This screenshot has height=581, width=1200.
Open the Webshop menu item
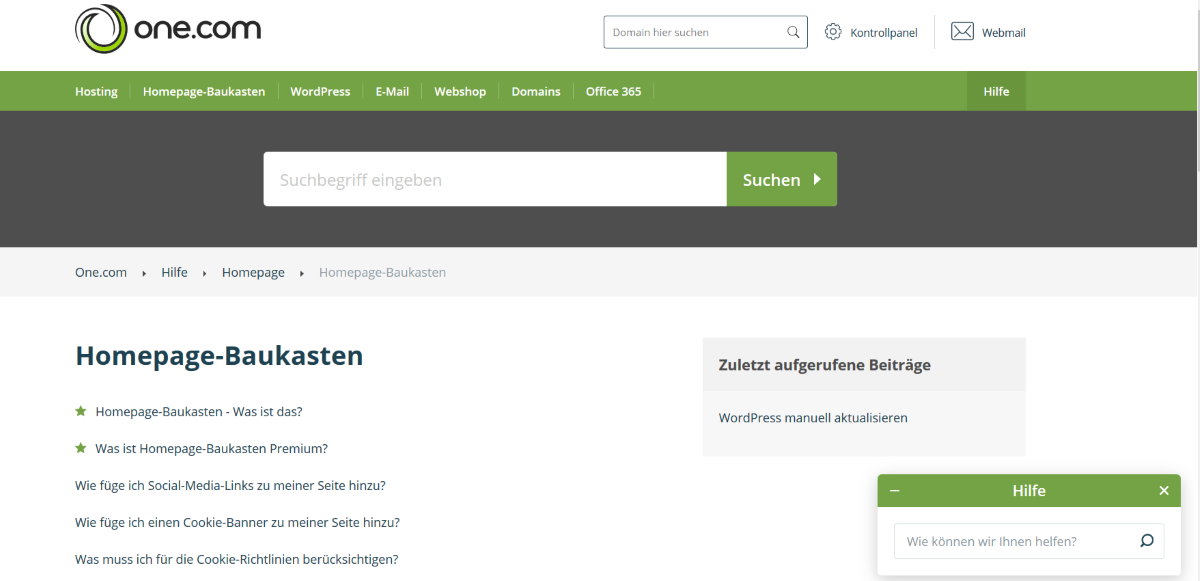tap(460, 91)
